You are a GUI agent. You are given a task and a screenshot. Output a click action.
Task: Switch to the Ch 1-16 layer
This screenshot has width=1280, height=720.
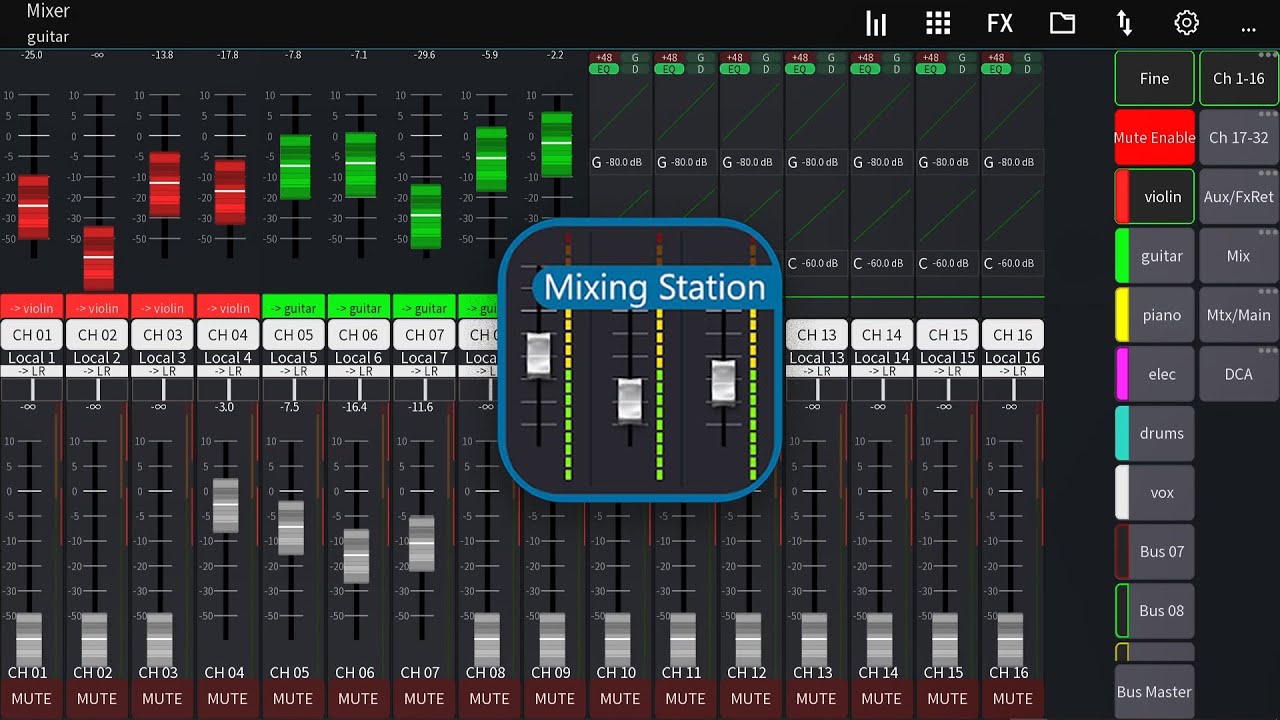[x=1239, y=78]
